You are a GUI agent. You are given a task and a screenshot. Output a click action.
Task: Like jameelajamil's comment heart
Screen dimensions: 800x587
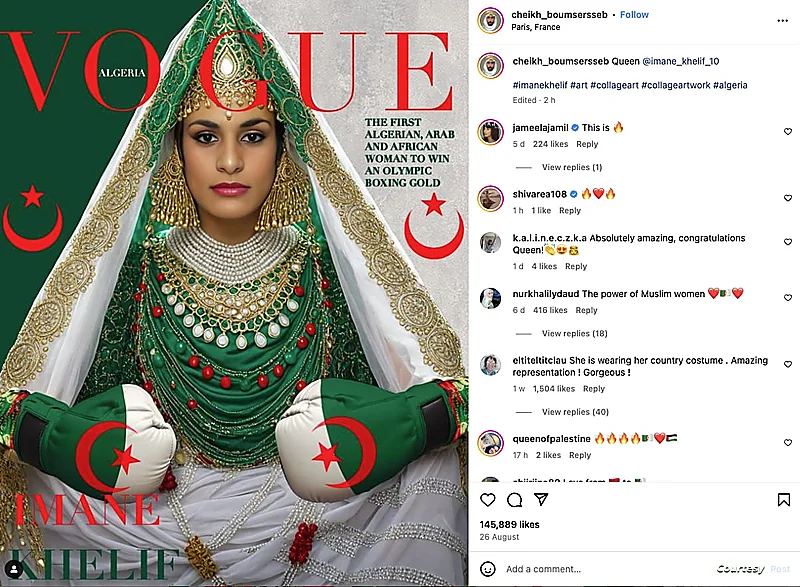[x=788, y=132]
